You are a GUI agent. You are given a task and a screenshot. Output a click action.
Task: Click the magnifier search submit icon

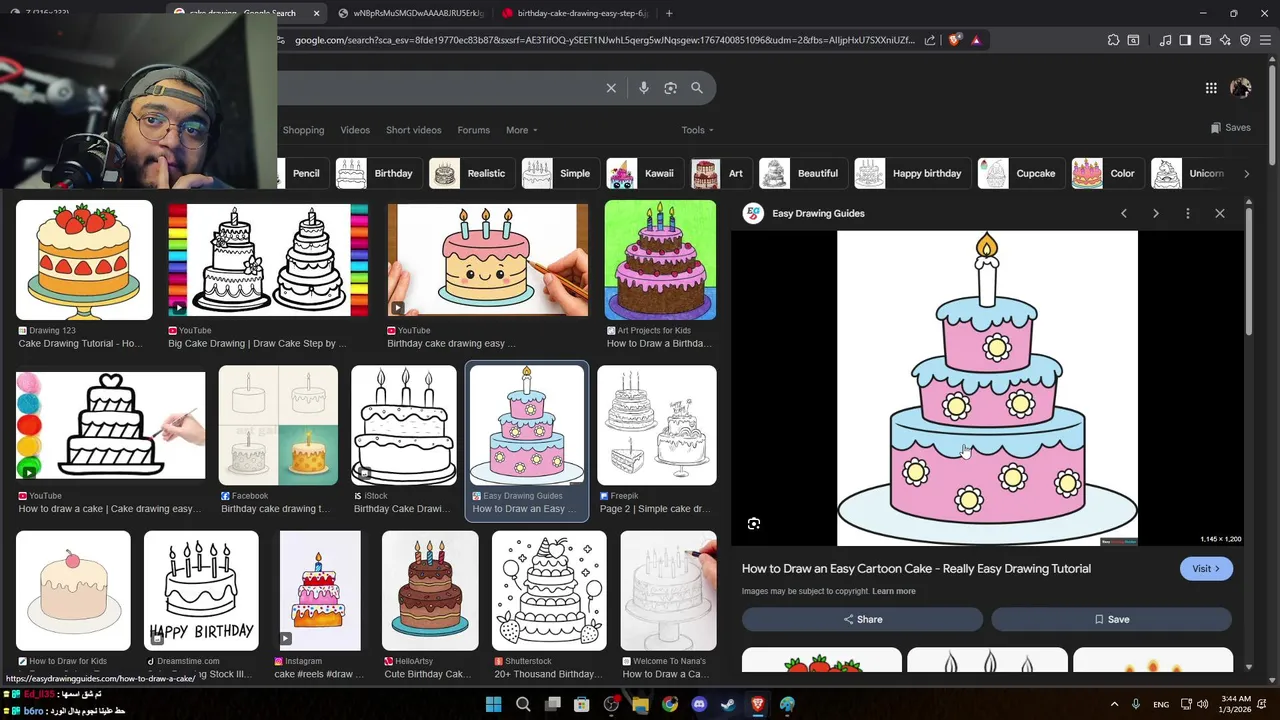tap(697, 88)
